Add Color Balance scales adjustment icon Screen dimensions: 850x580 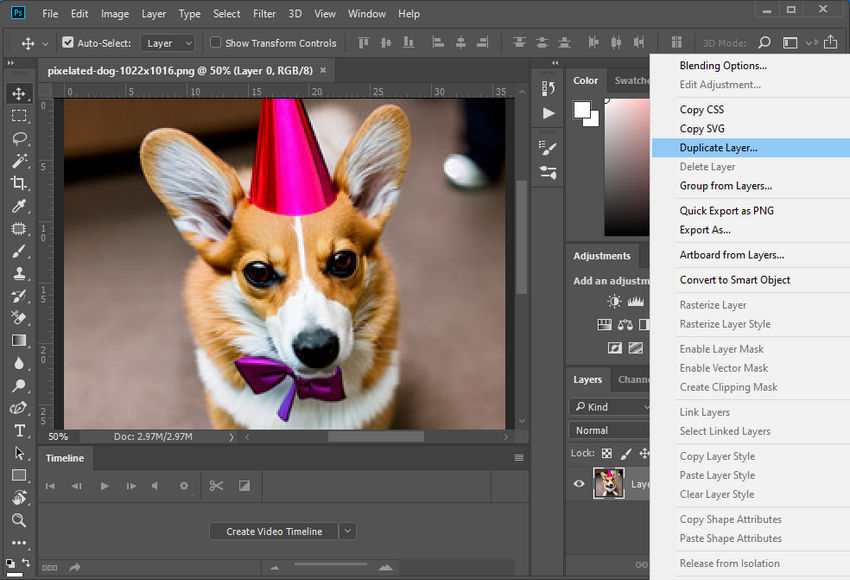(x=625, y=325)
